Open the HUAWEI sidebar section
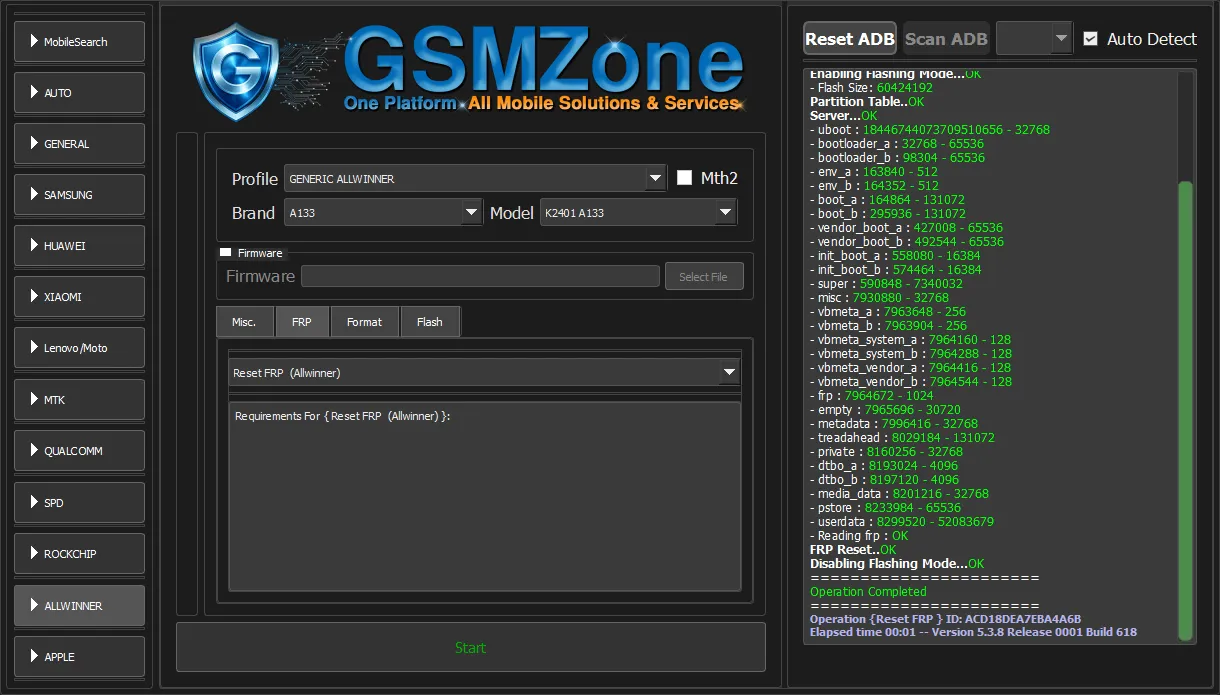Screen dimensions: 1220x695 [79, 246]
